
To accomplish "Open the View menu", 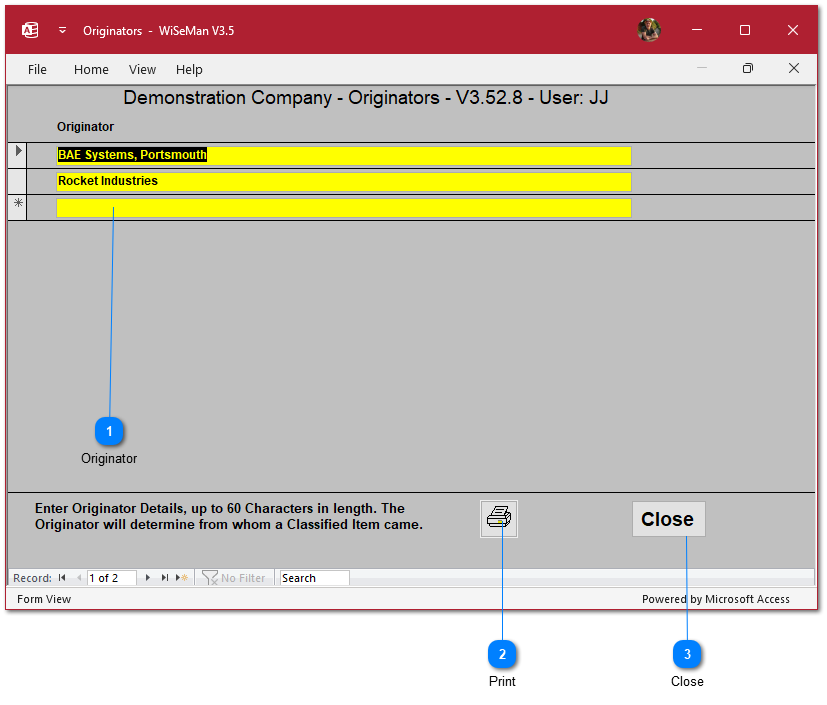I will tap(143, 69).
